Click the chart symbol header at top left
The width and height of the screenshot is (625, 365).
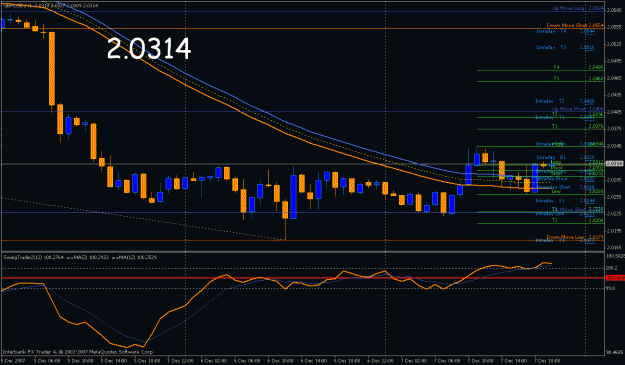click(x=51, y=6)
